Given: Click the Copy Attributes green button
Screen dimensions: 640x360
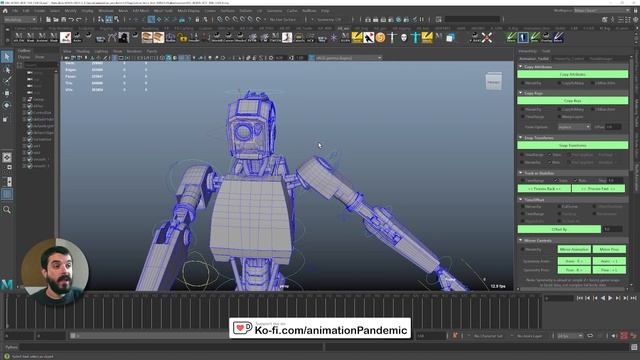Looking at the screenshot, I should pos(573,74).
